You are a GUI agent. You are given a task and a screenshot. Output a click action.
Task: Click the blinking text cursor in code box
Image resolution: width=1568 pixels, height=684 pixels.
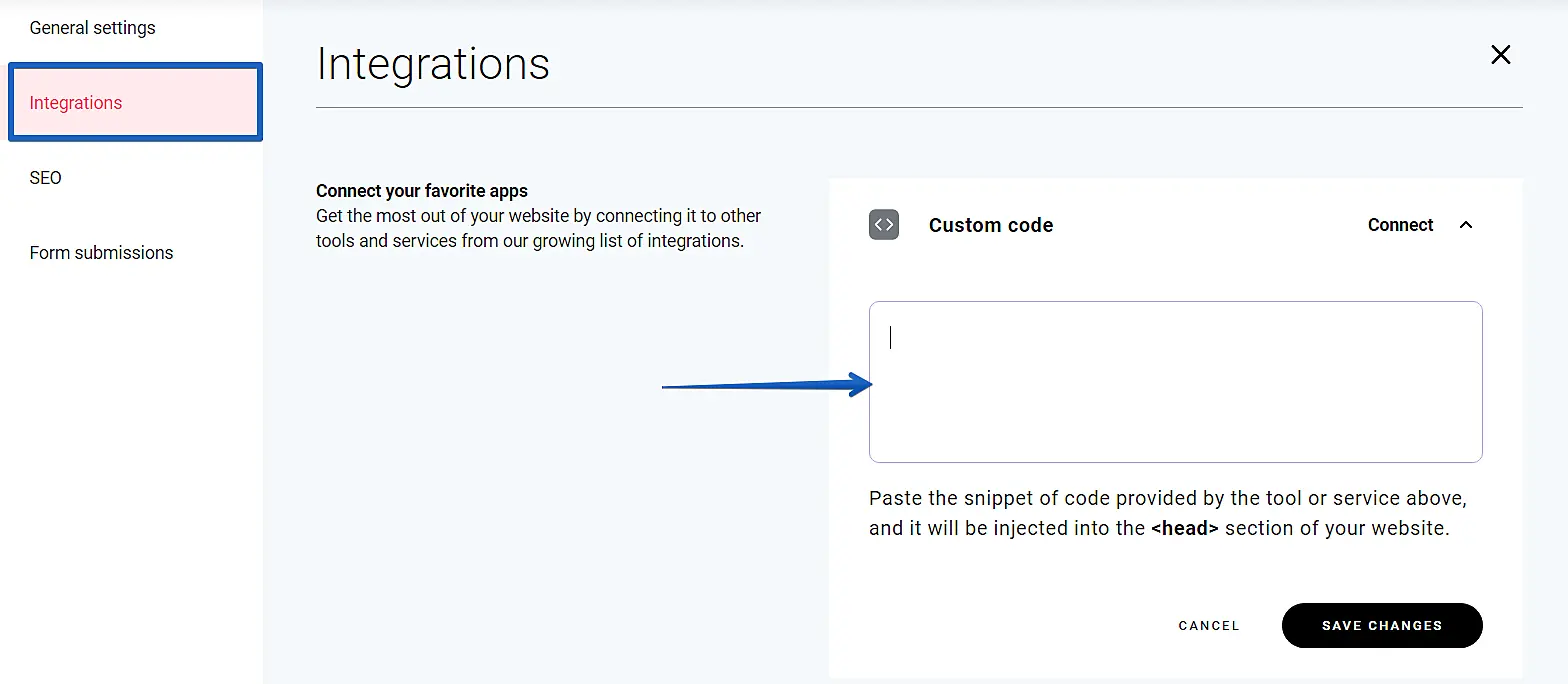pyautogui.click(x=890, y=338)
